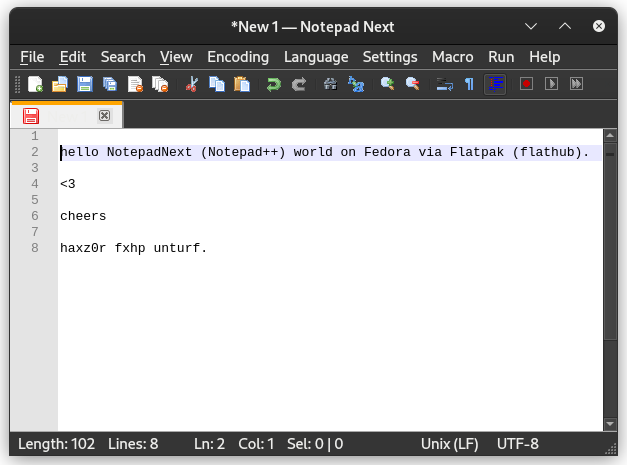Image resolution: width=627 pixels, height=465 pixels.
Task: Expand the Settings menu
Action: (390, 57)
